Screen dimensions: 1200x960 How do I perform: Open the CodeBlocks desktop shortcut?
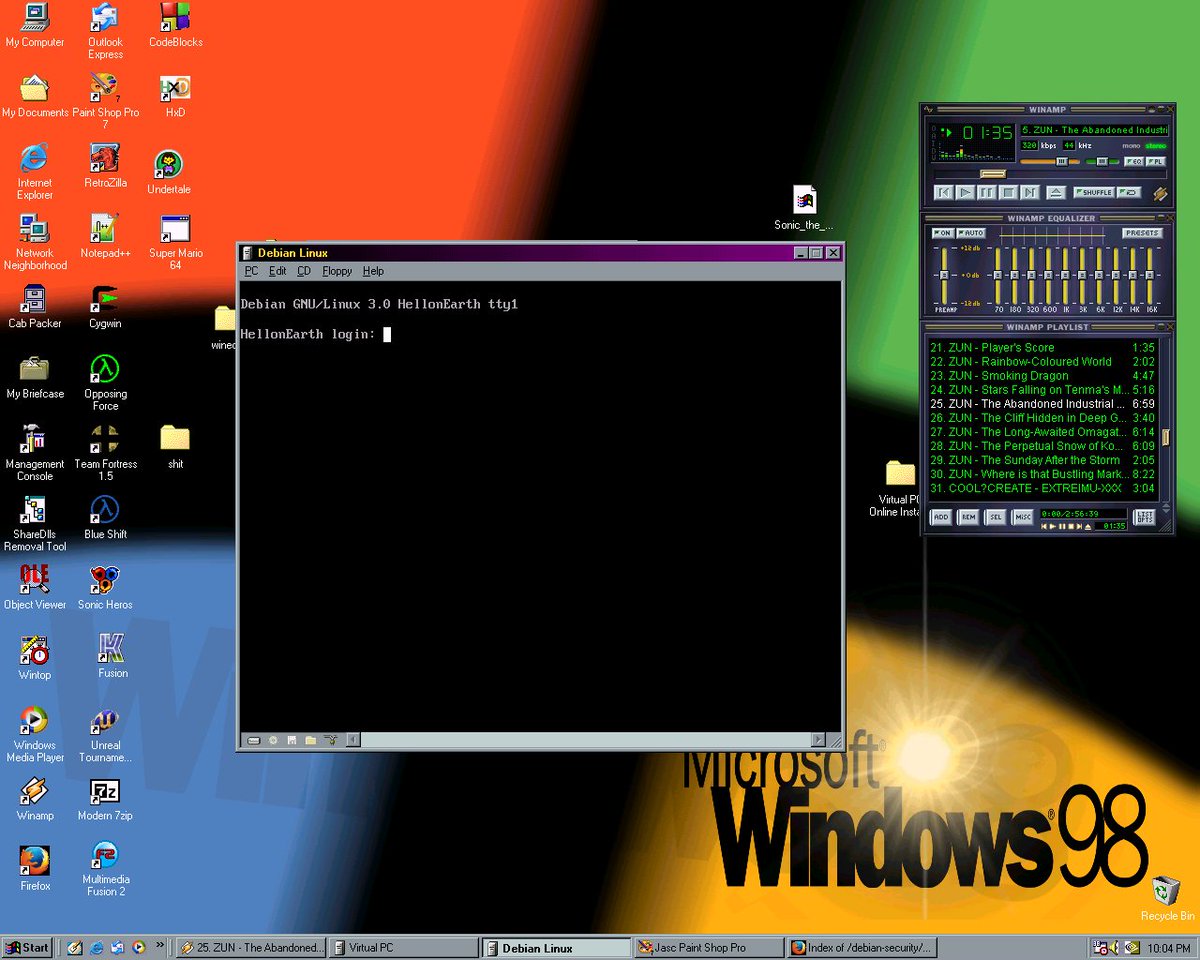[x=175, y=25]
